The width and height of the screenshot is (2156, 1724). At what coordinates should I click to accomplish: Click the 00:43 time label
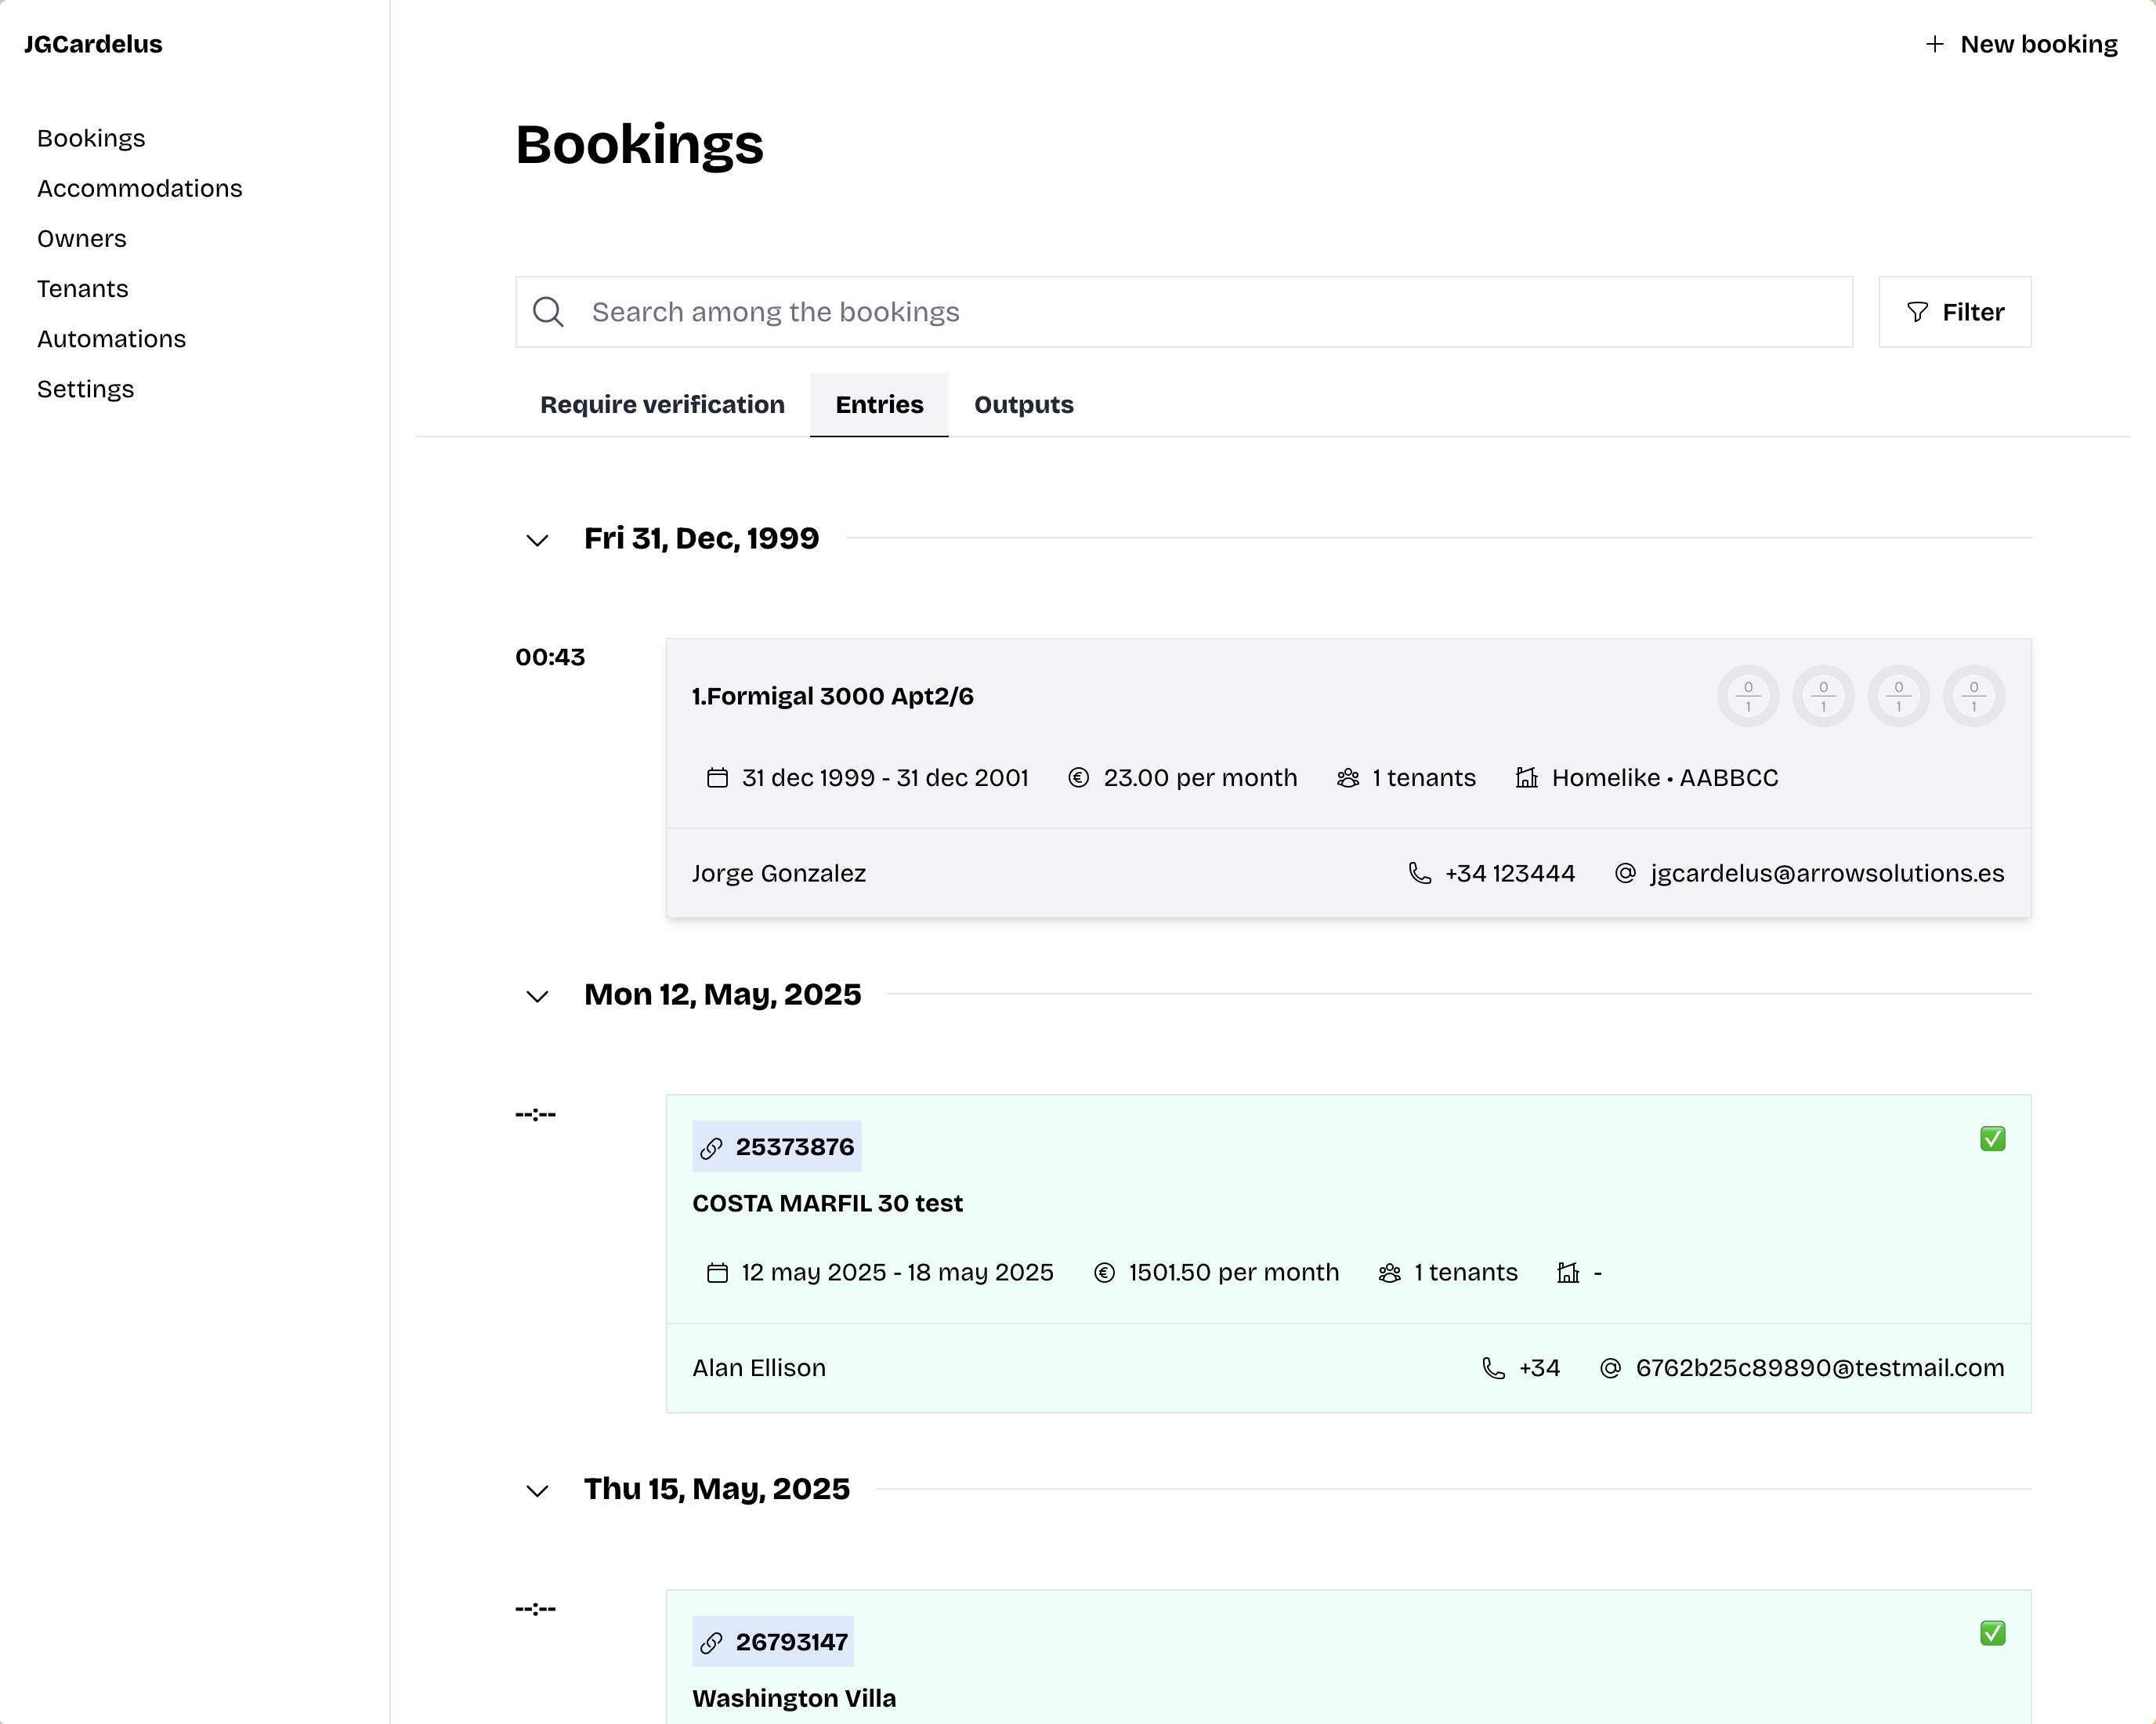pos(550,657)
